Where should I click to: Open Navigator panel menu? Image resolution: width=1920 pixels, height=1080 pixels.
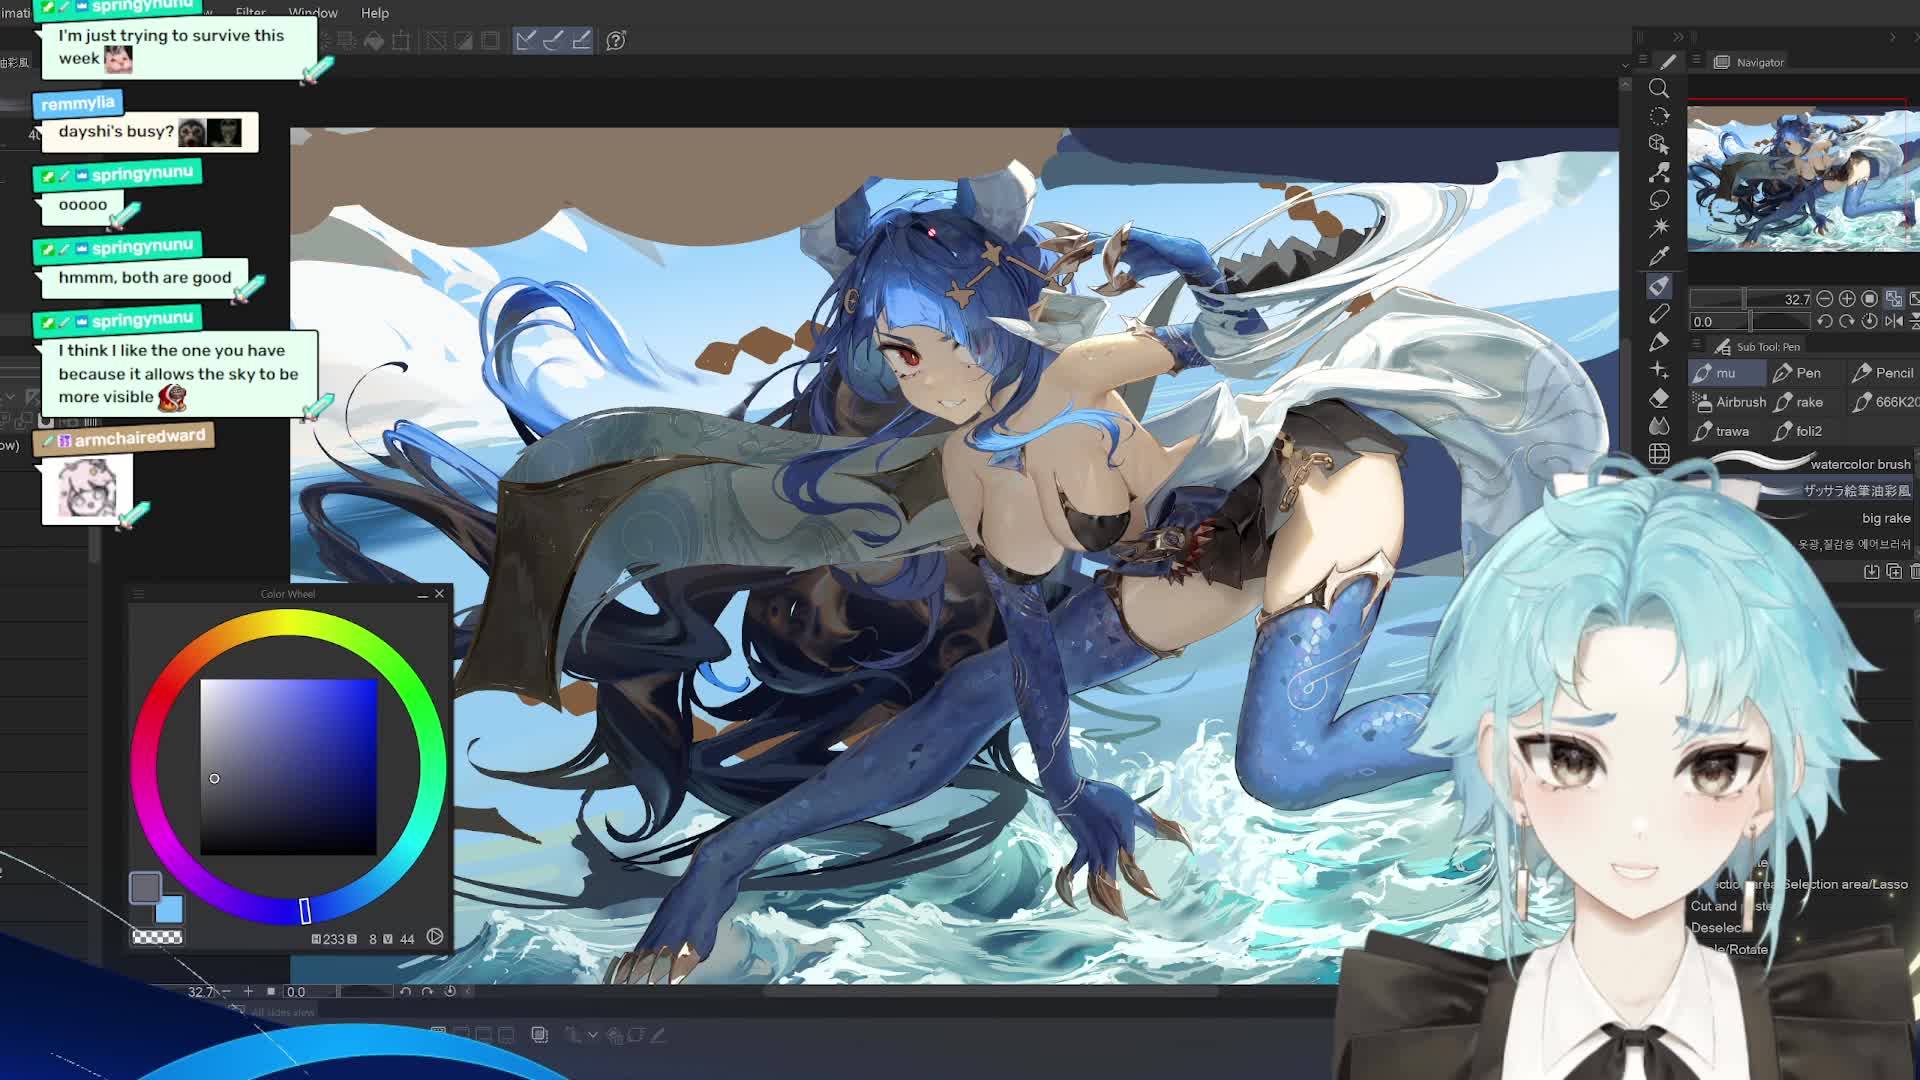point(1697,60)
